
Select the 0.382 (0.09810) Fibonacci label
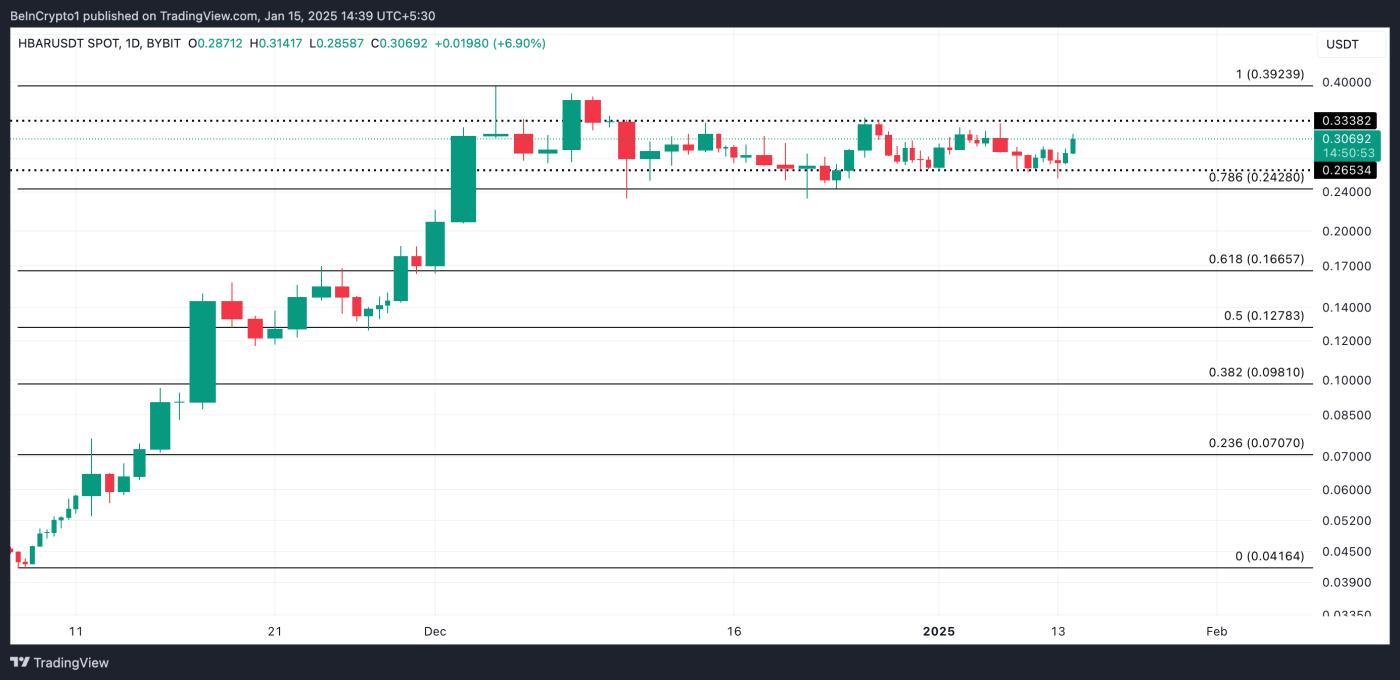point(1256,372)
